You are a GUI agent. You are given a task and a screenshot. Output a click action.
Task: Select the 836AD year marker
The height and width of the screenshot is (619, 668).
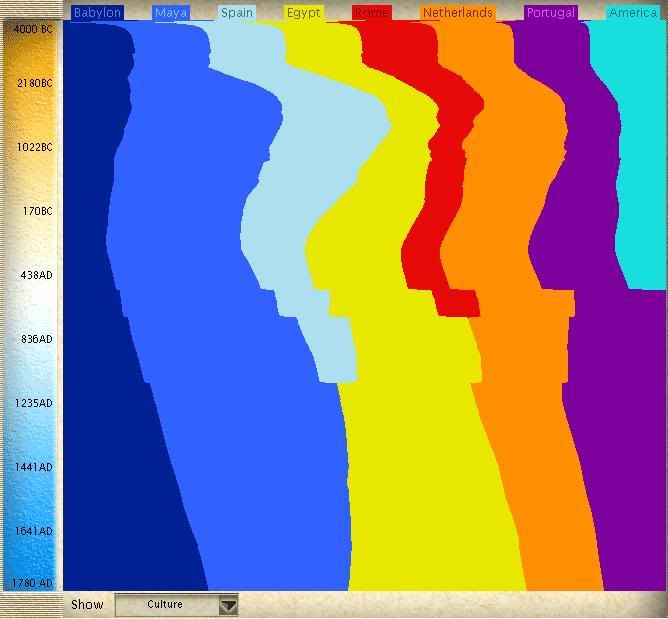coord(37,339)
